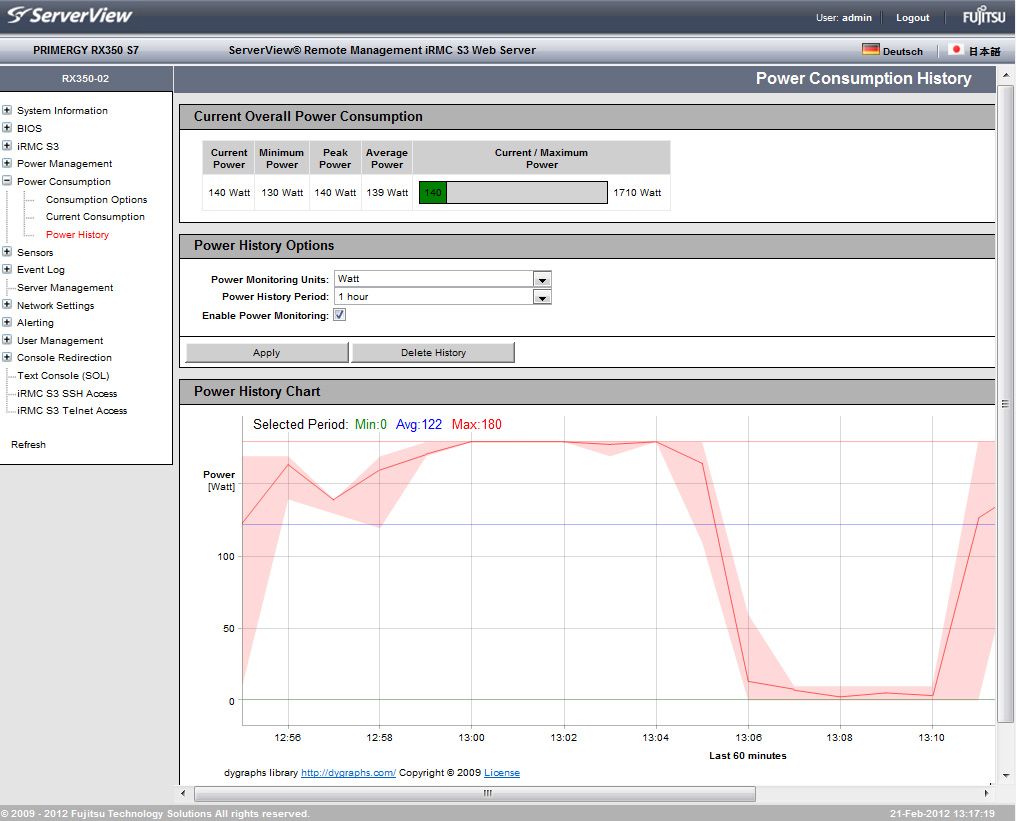Open iRMC S3 Telnet Access
The width and height of the screenshot is (1017, 821).
[x=72, y=410]
